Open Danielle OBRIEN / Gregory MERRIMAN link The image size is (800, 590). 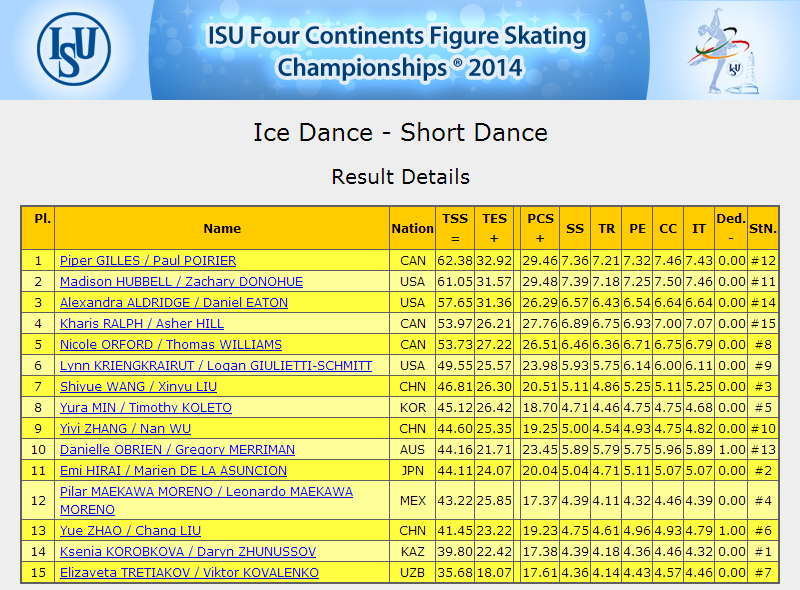point(178,449)
